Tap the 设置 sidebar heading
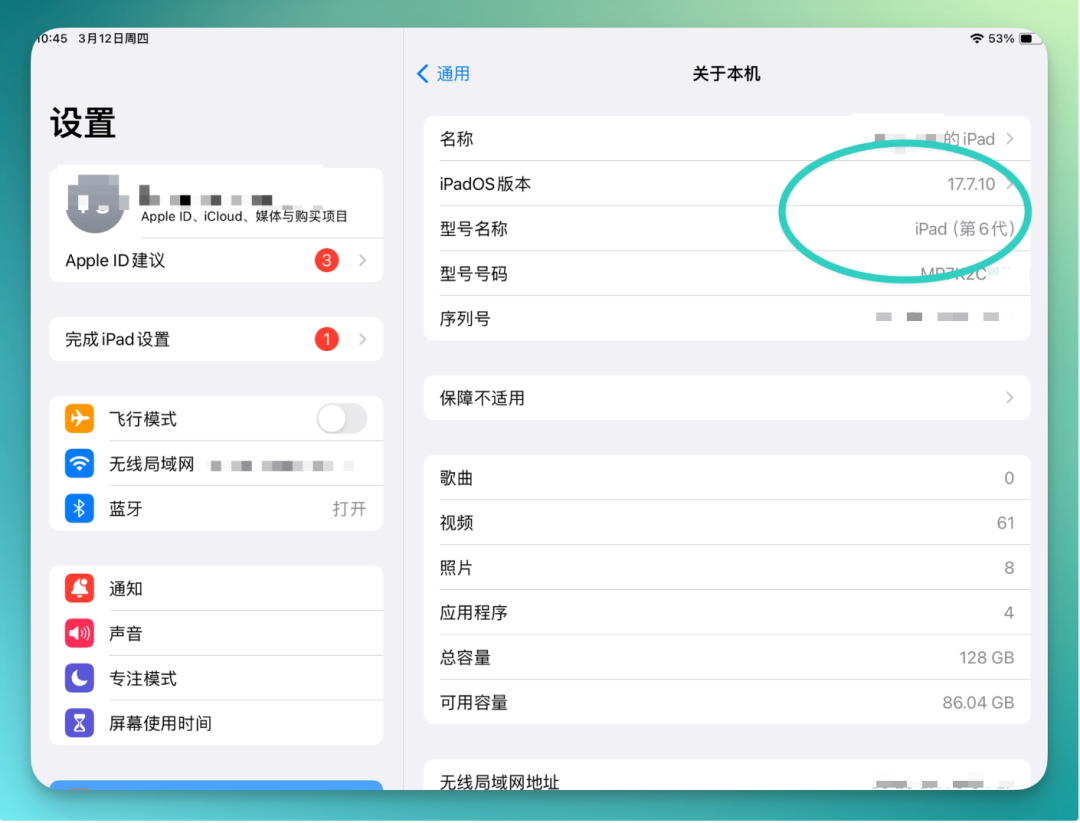 point(83,124)
